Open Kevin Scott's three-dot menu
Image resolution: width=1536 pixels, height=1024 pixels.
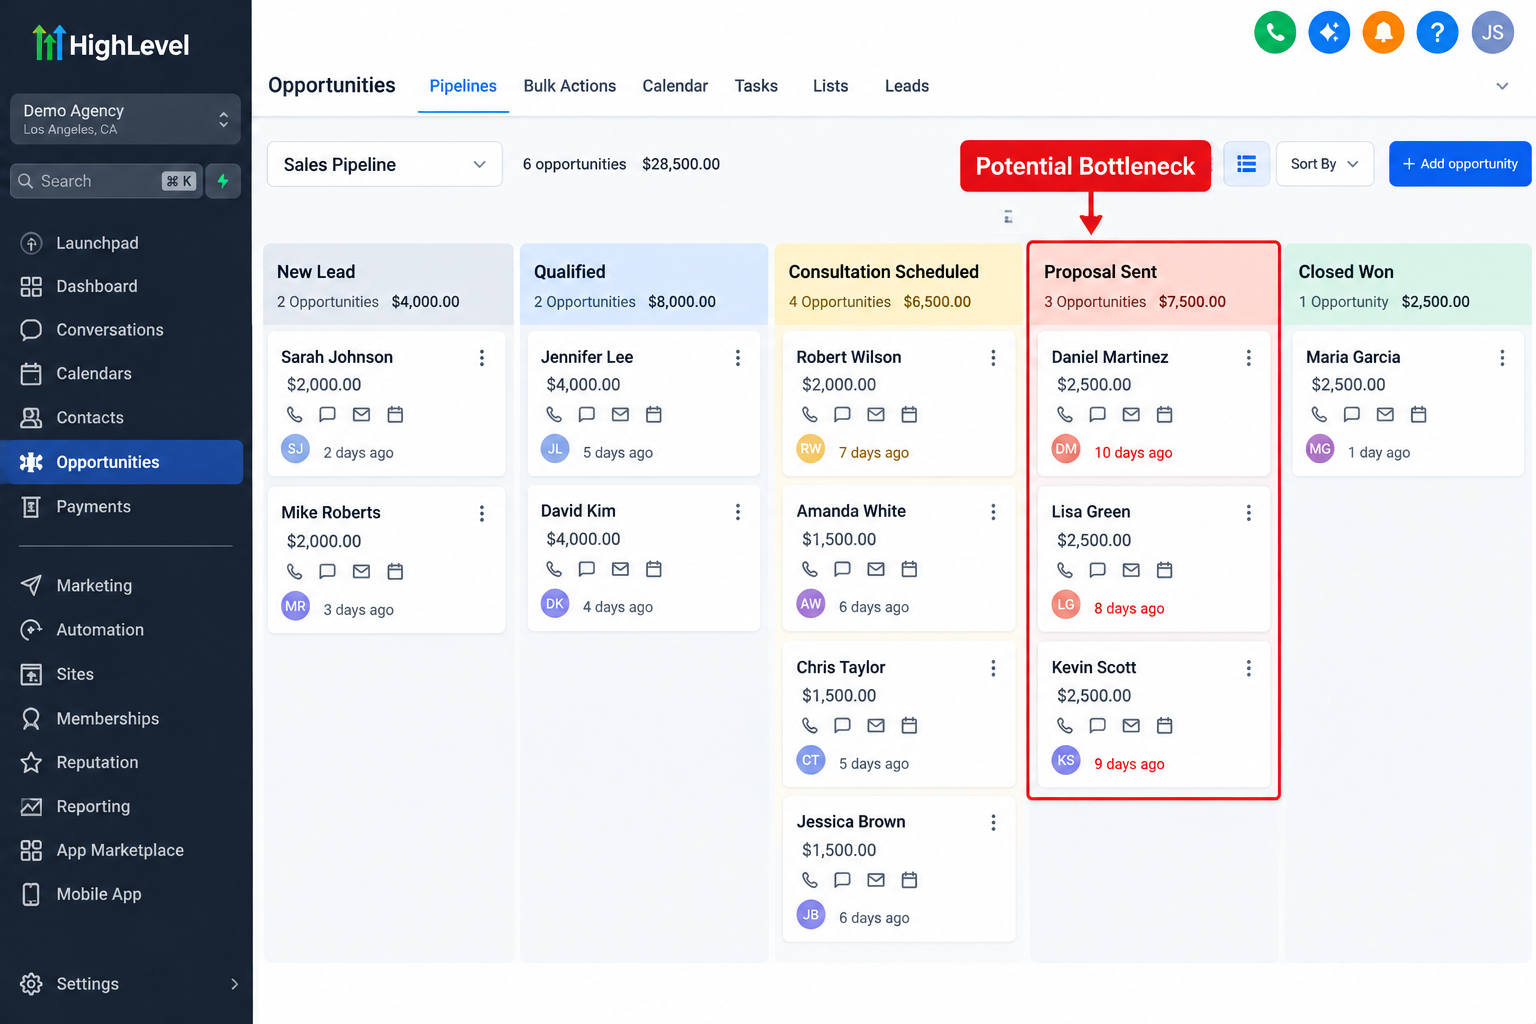pyautogui.click(x=1248, y=668)
